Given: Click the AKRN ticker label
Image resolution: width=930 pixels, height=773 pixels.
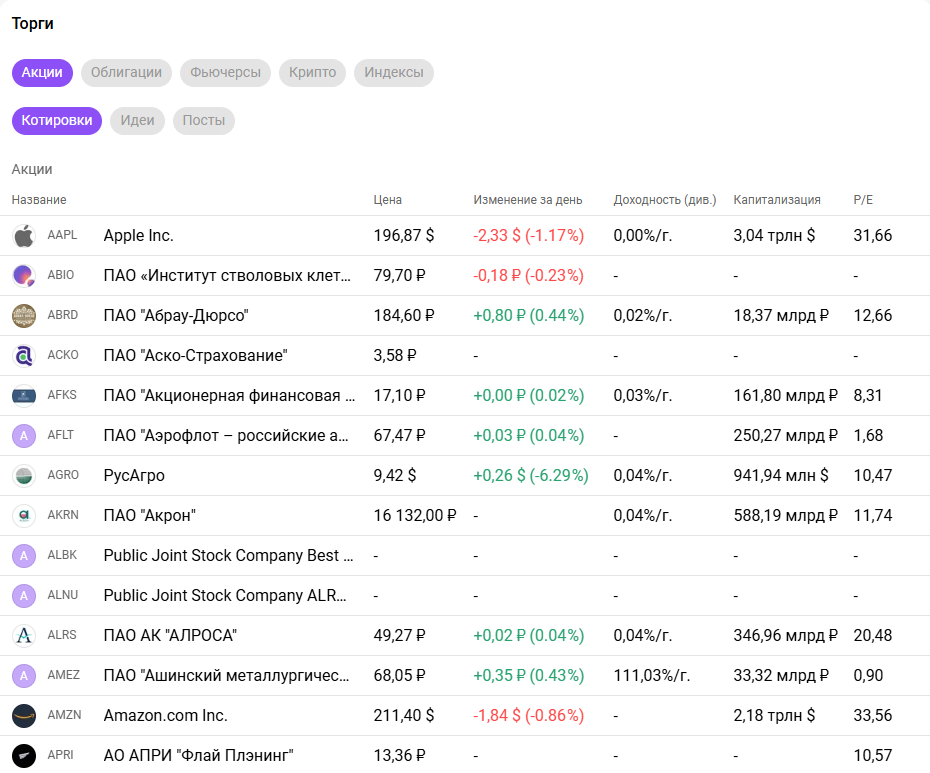Looking at the screenshot, I should [63, 515].
